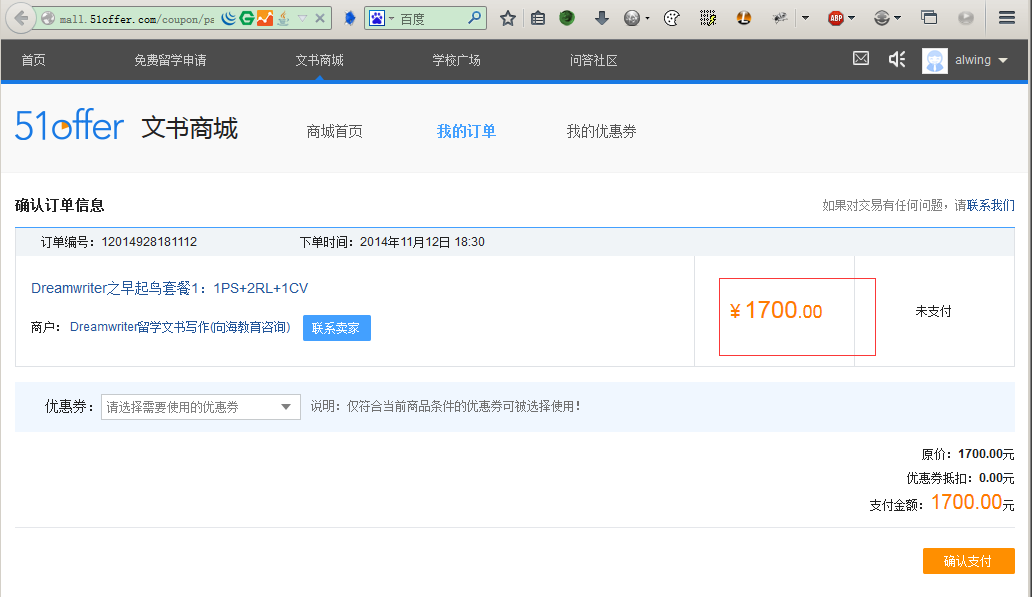Screen dimensions: 1032x597
Task: Expand the alwing account dropdown
Action: click(x=1003, y=61)
